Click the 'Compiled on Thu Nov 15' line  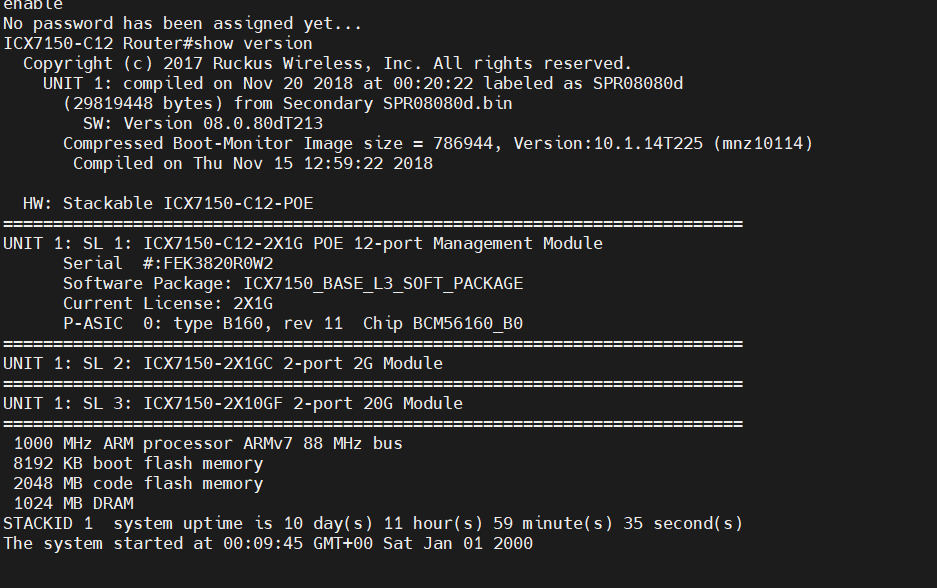click(252, 163)
